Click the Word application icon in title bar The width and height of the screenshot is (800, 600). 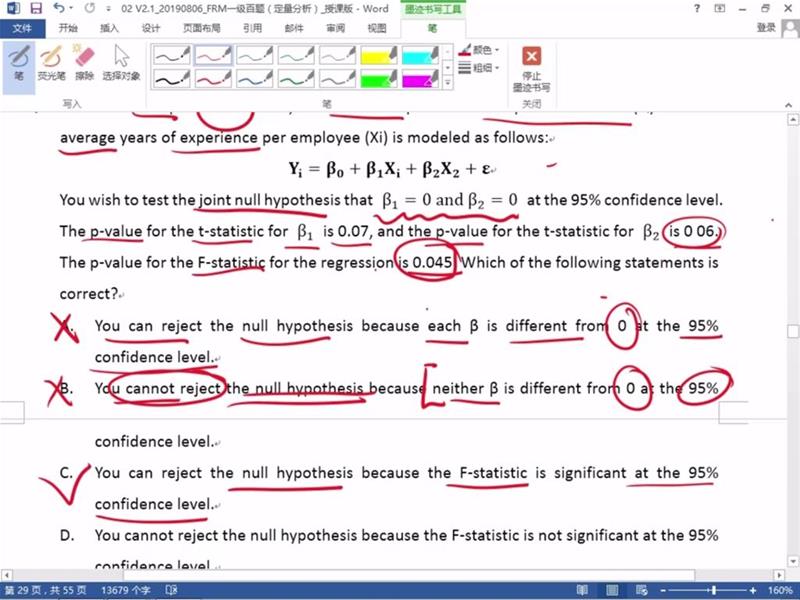click(x=13, y=8)
